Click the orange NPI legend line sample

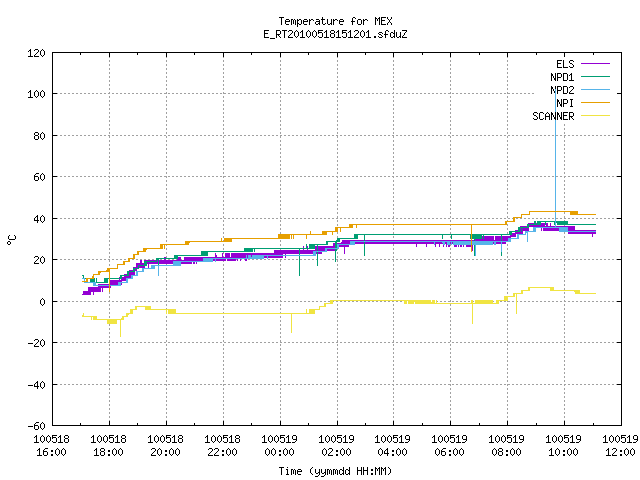click(596, 102)
